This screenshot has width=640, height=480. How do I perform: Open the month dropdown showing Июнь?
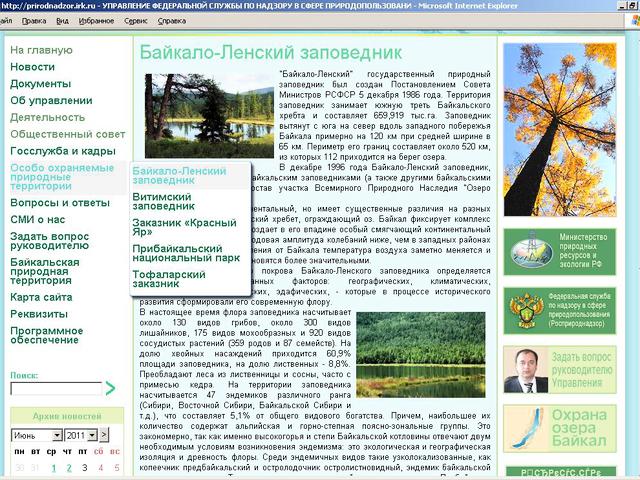click(37, 436)
